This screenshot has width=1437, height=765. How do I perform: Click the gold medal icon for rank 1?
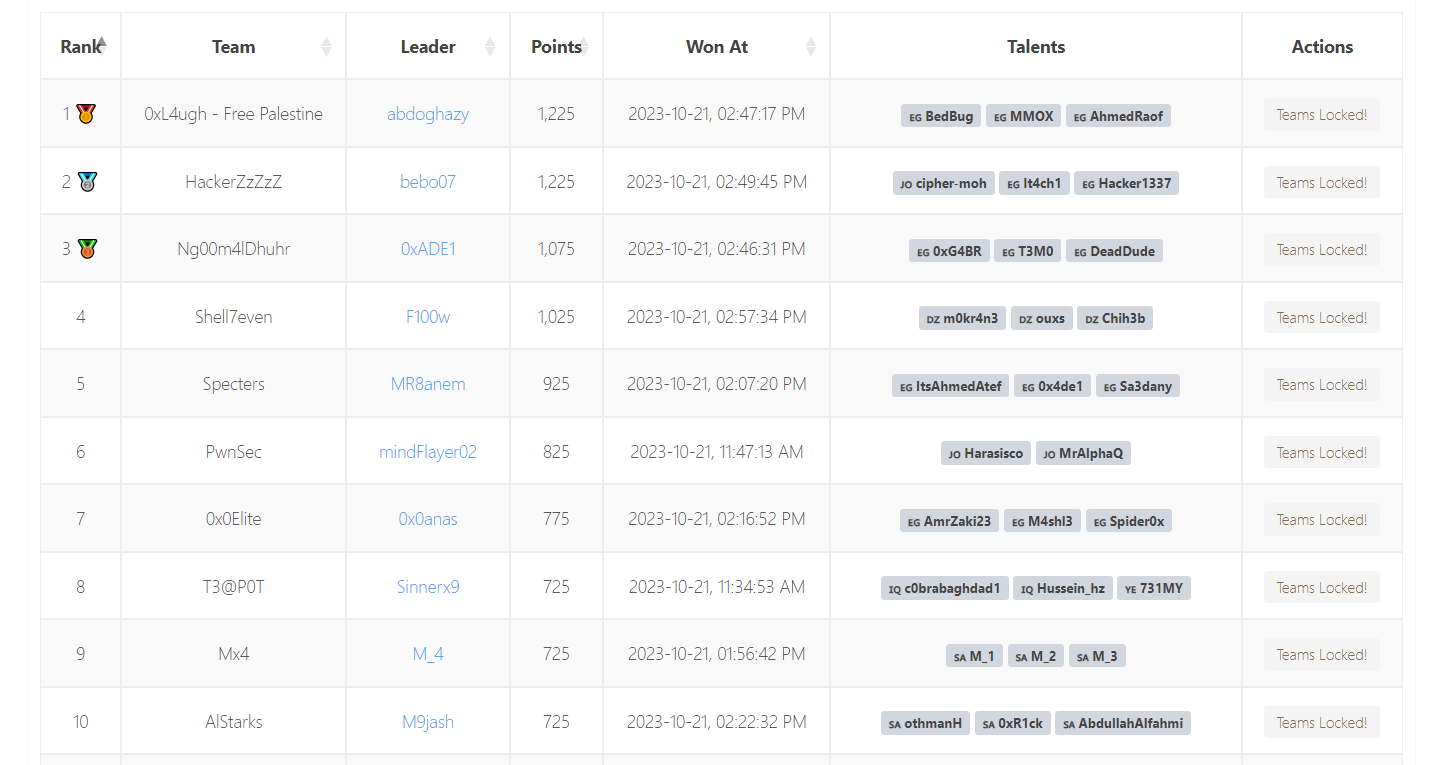(x=87, y=114)
